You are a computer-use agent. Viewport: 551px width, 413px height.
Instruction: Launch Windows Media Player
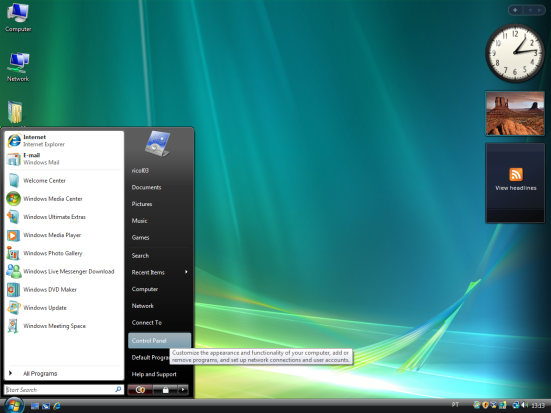click(x=64, y=235)
